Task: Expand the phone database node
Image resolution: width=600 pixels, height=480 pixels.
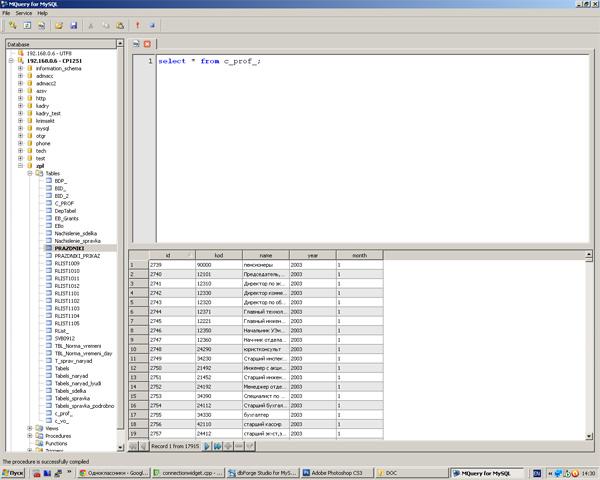Action: pyautogui.click(x=21, y=143)
